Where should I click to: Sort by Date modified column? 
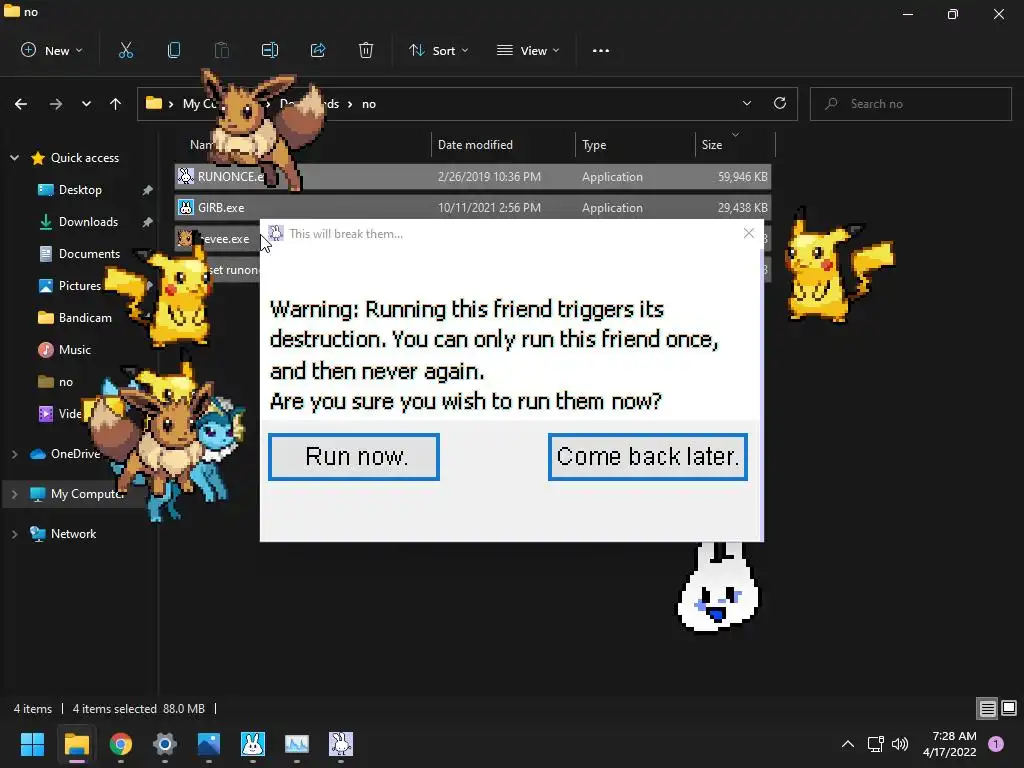[x=475, y=145]
